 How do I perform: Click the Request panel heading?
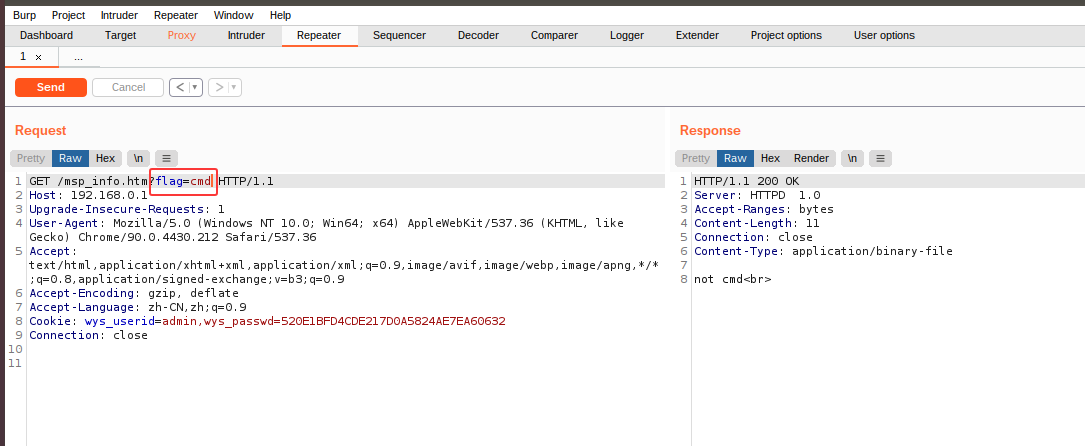point(40,131)
